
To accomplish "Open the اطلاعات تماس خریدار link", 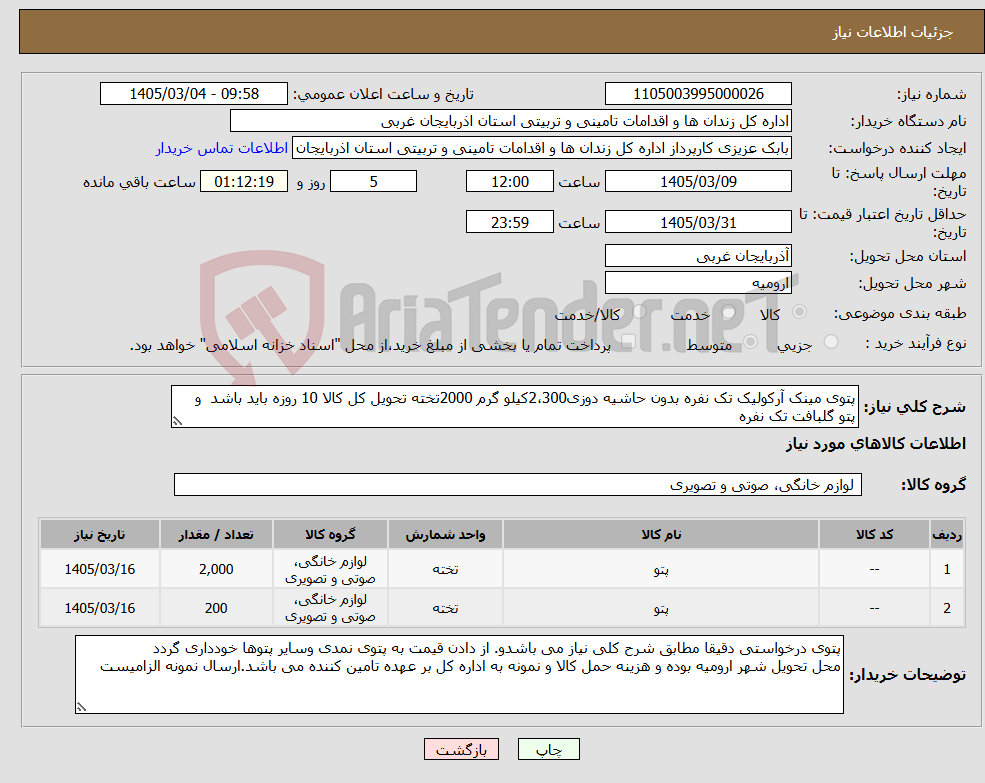I will point(222,148).
